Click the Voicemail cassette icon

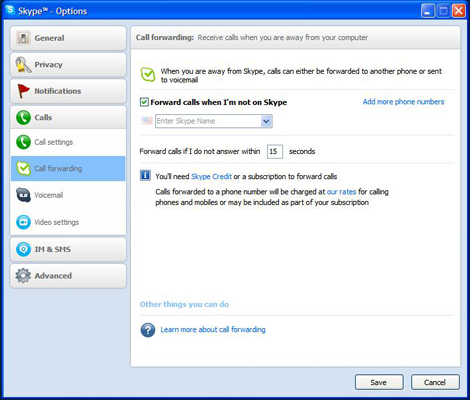click(x=23, y=195)
